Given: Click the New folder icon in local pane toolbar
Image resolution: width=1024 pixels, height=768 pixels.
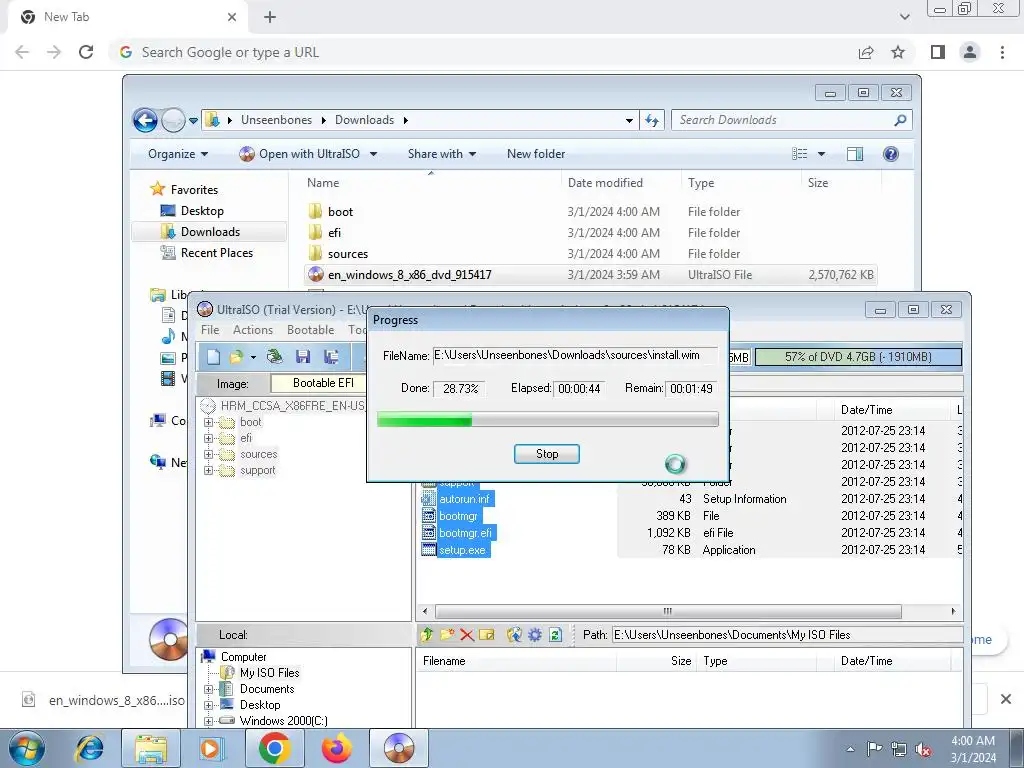Looking at the screenshot, I should pyautogui.click(x=447, y=634).
